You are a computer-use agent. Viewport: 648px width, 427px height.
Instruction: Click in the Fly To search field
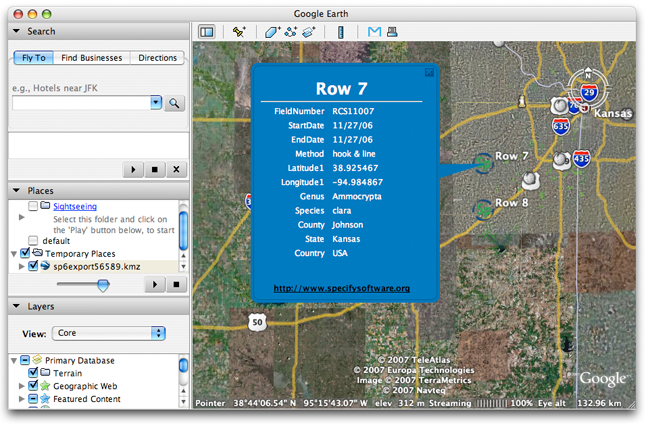point(81,103)
